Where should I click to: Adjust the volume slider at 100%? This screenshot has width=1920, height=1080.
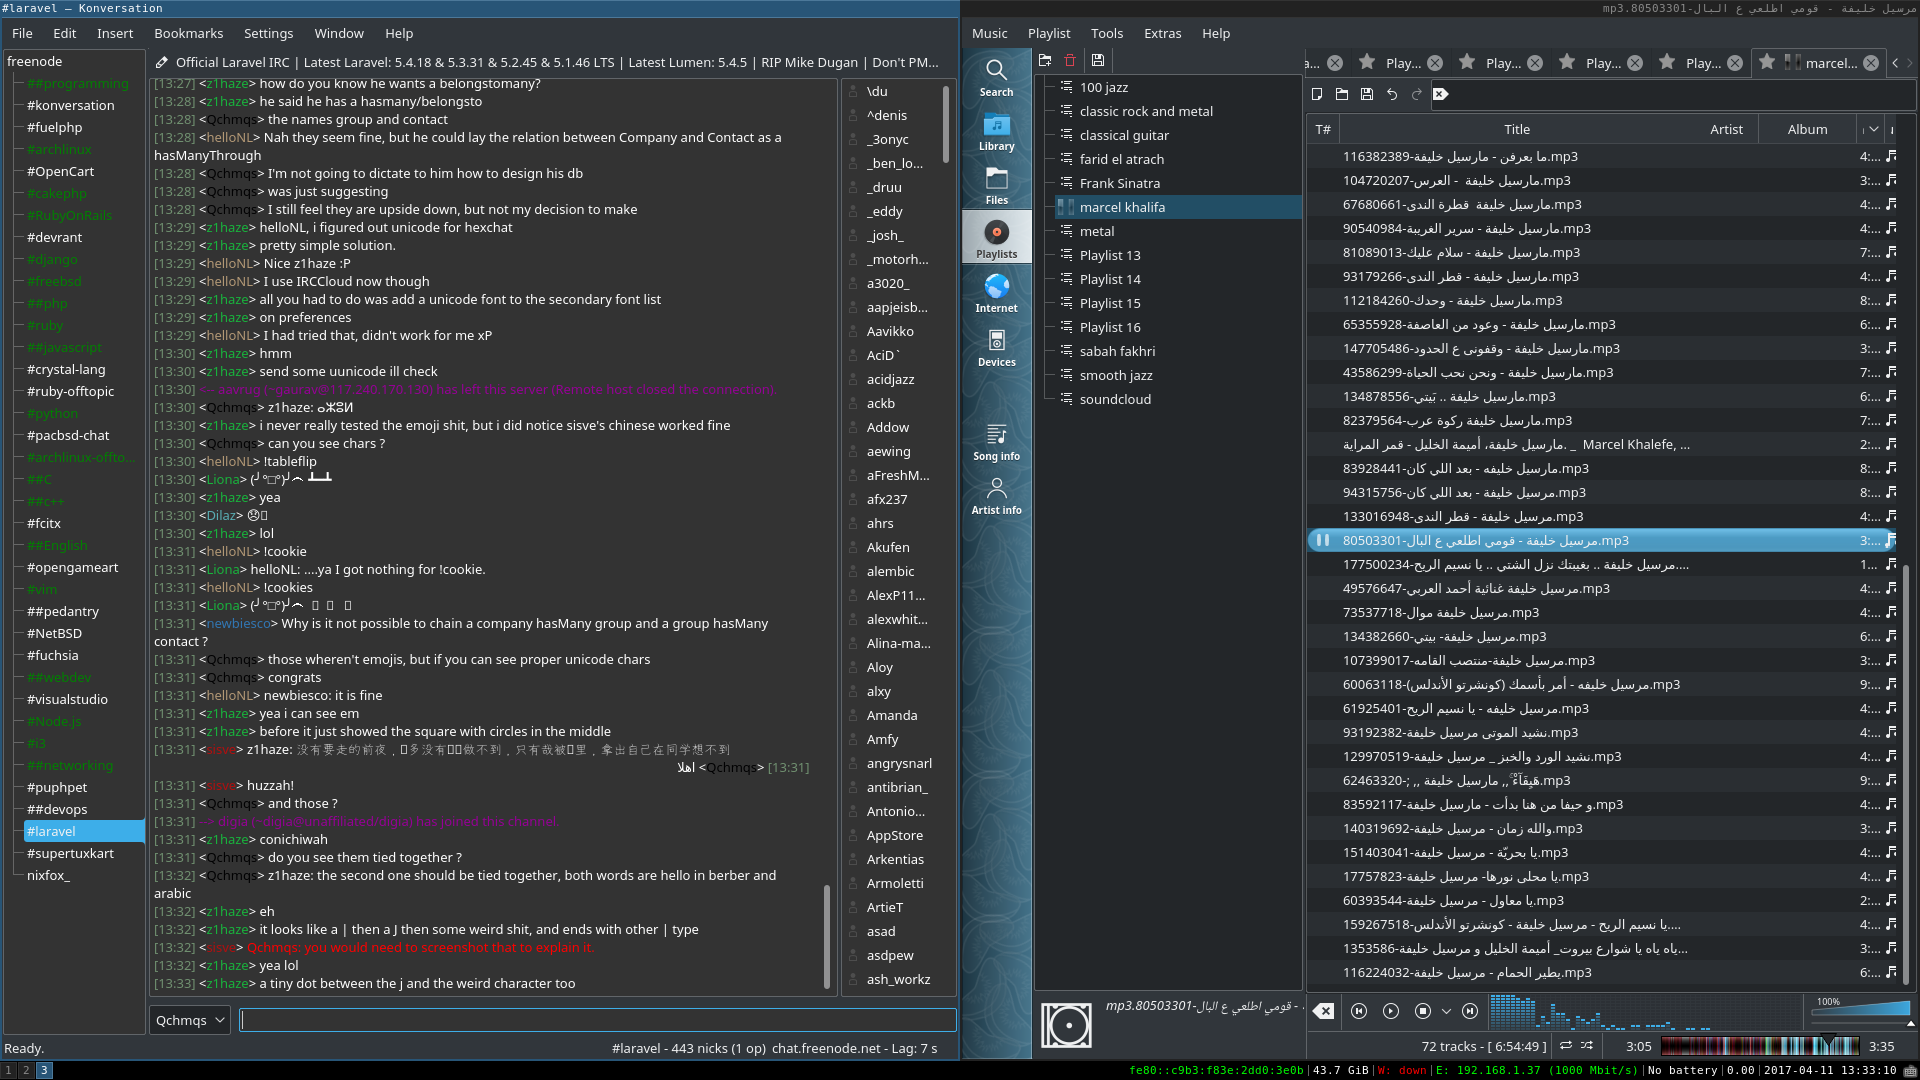click(x=1861, y=1009)
